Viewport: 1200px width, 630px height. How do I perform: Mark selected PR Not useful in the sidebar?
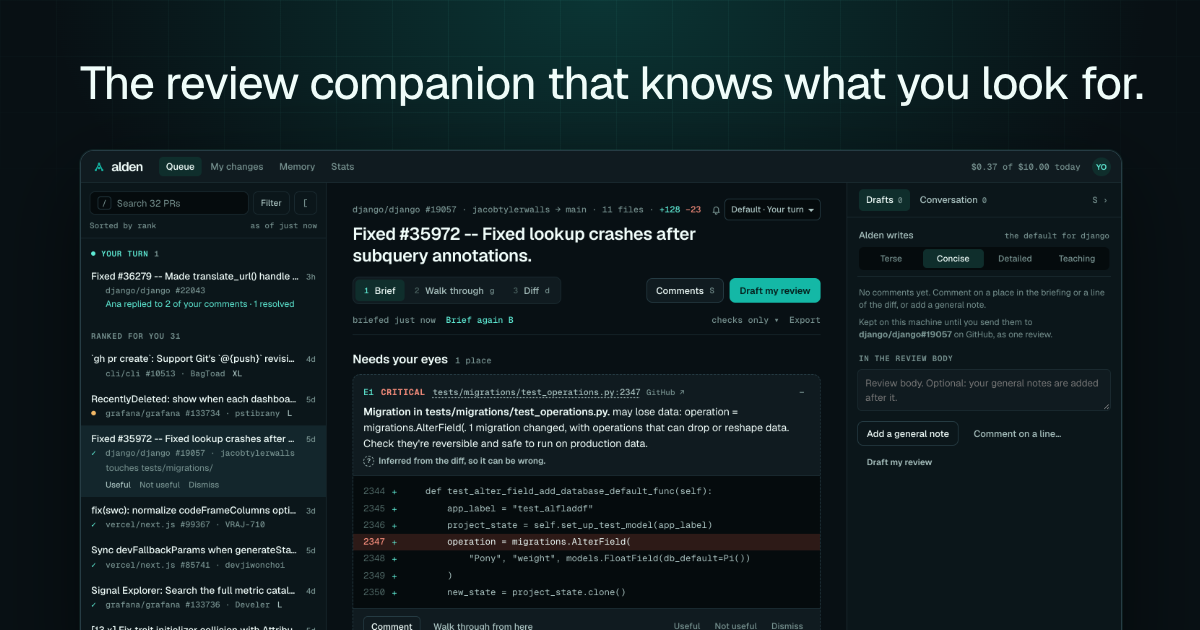160,485
